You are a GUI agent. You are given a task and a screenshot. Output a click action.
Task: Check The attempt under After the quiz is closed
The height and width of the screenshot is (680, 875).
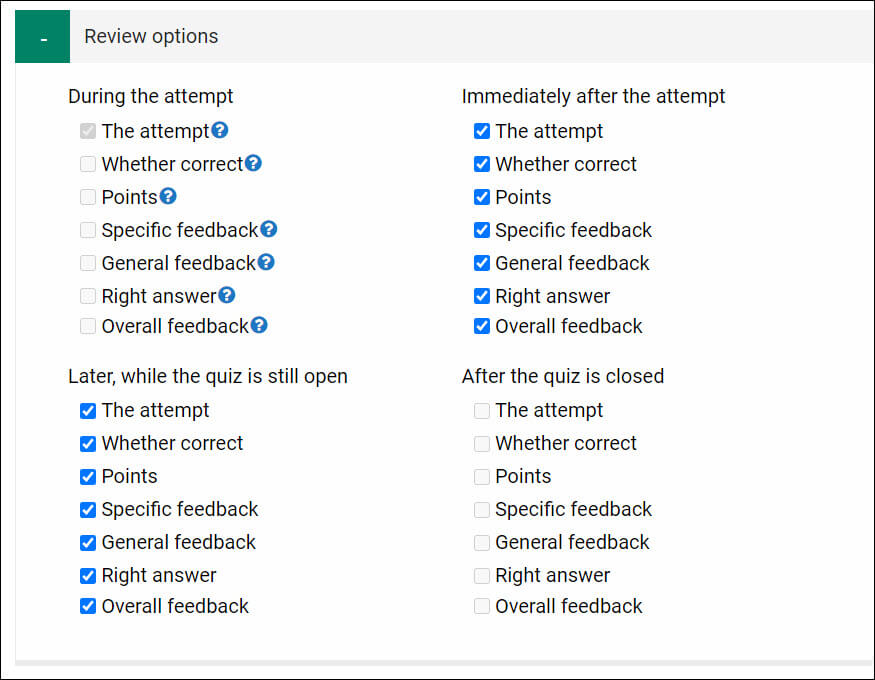pos(482,411)
